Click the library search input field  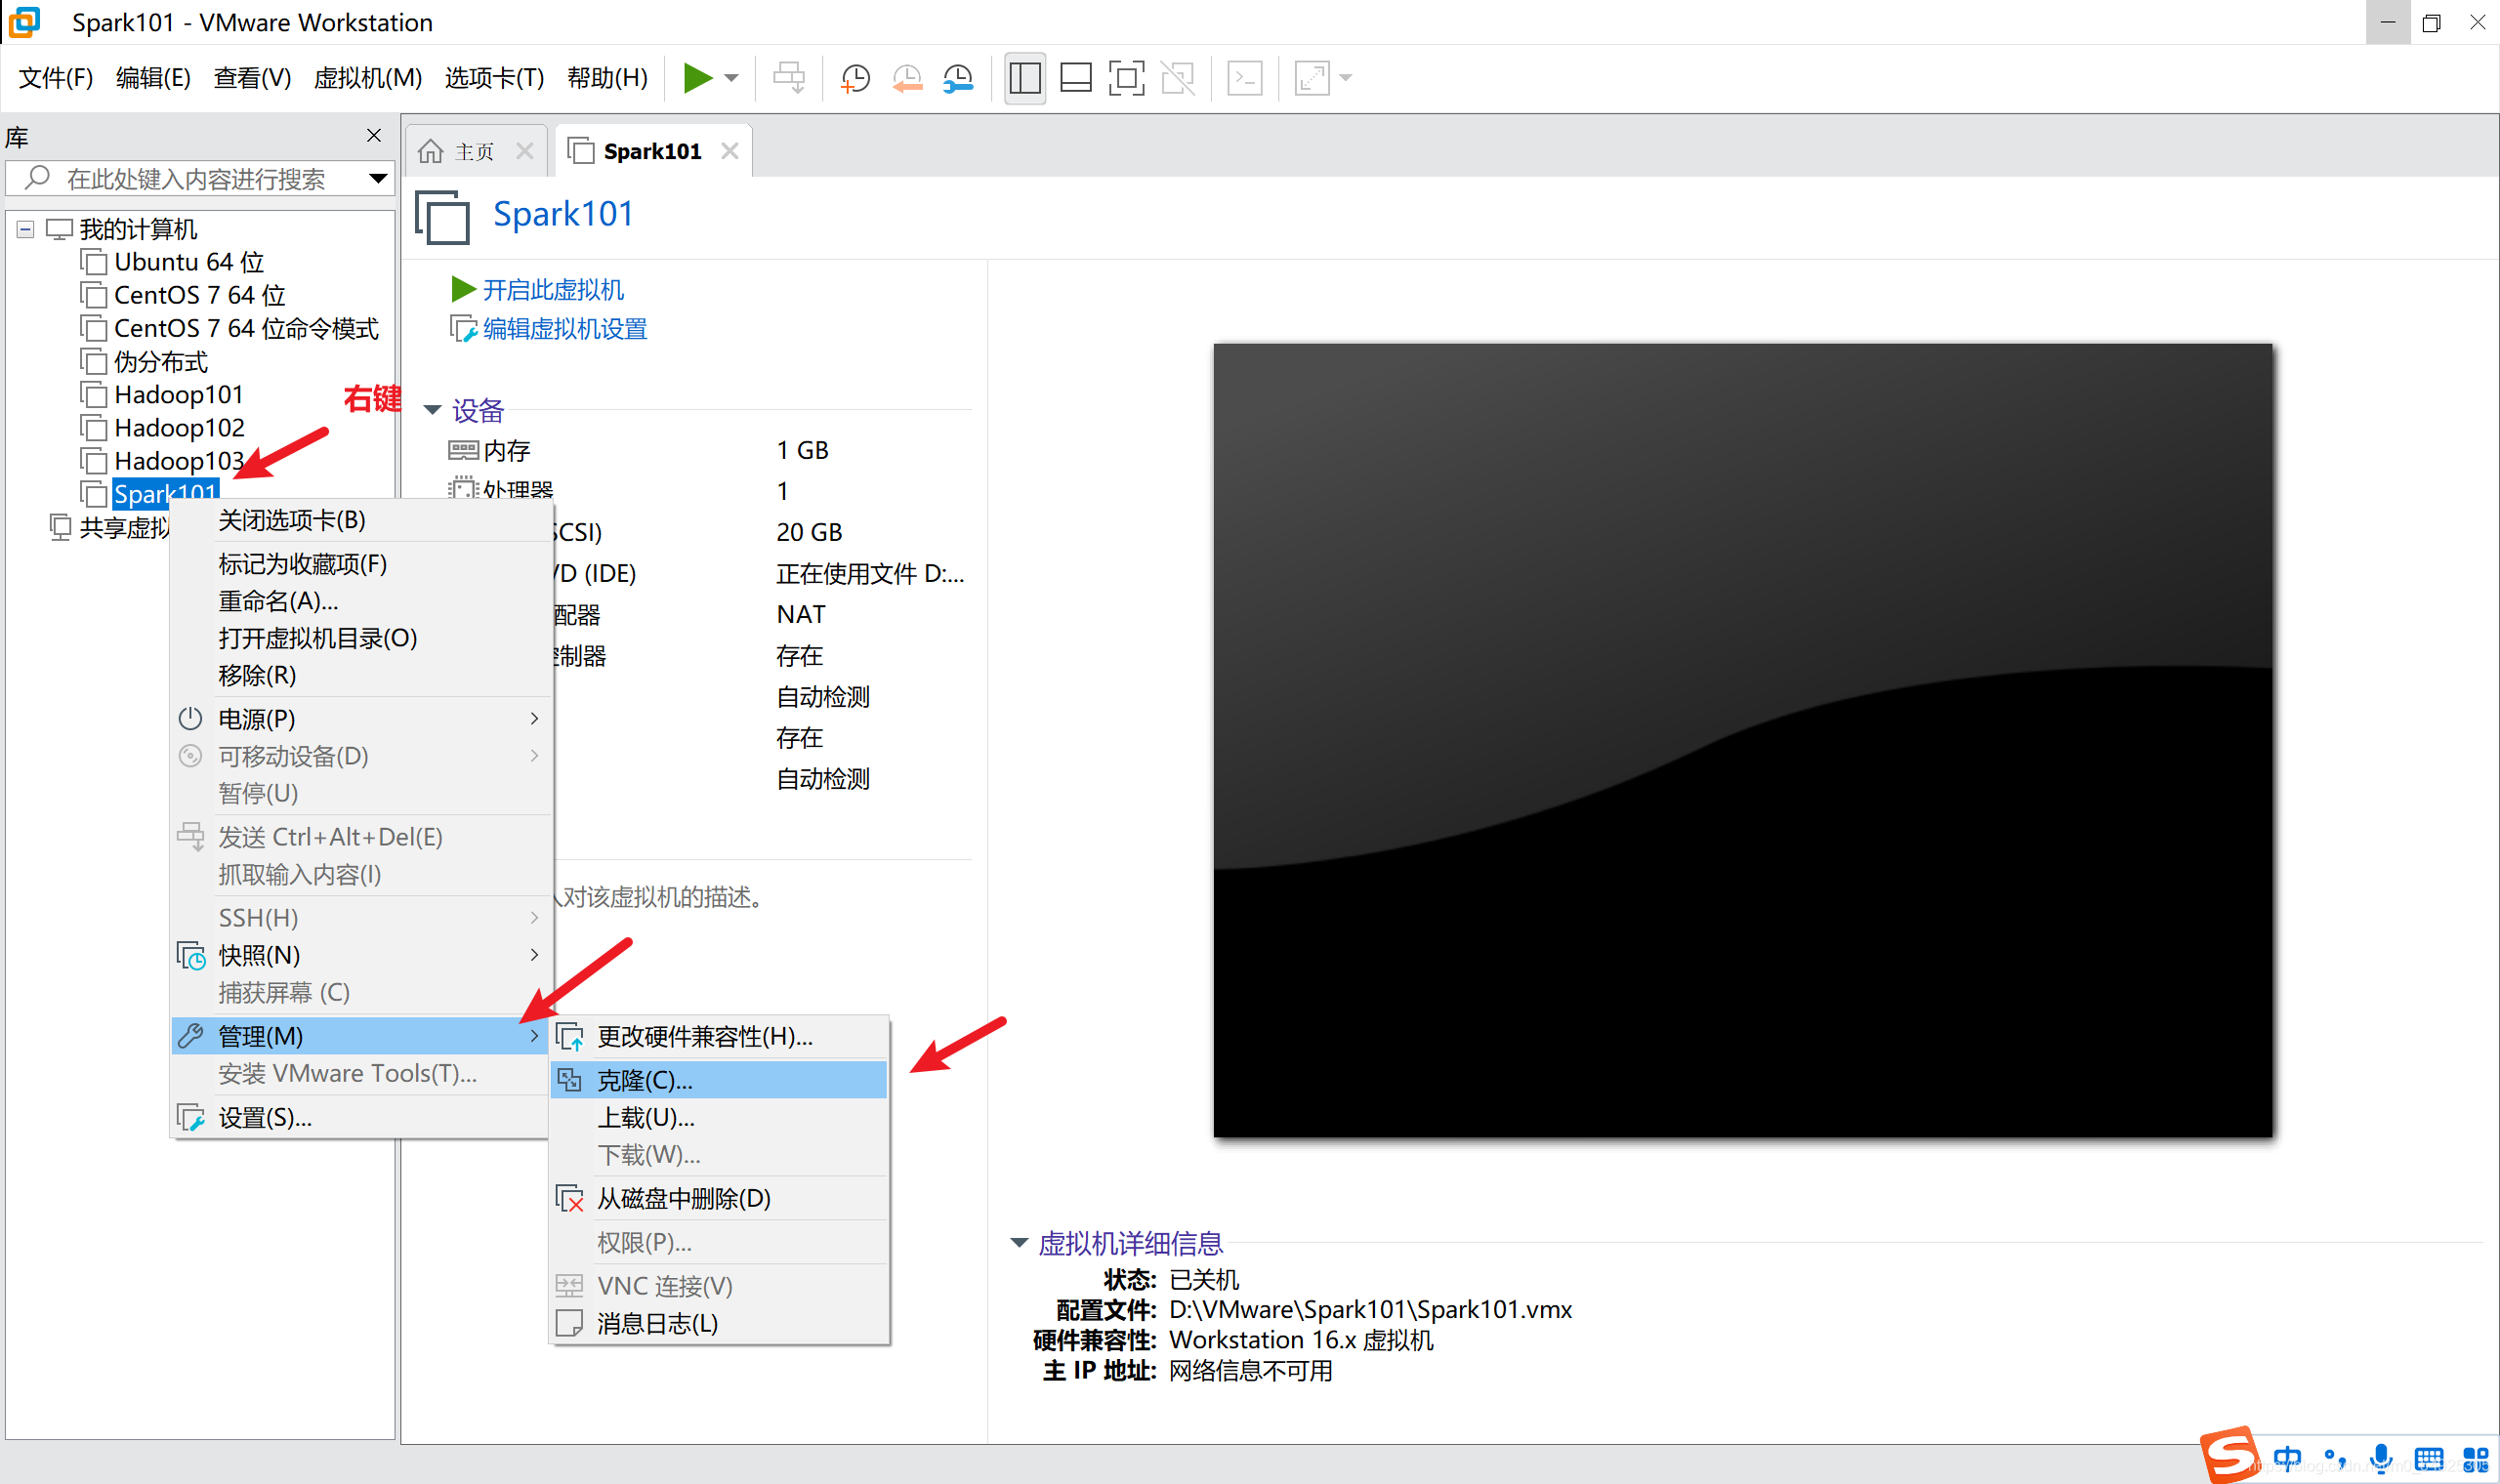click(195, 179)
